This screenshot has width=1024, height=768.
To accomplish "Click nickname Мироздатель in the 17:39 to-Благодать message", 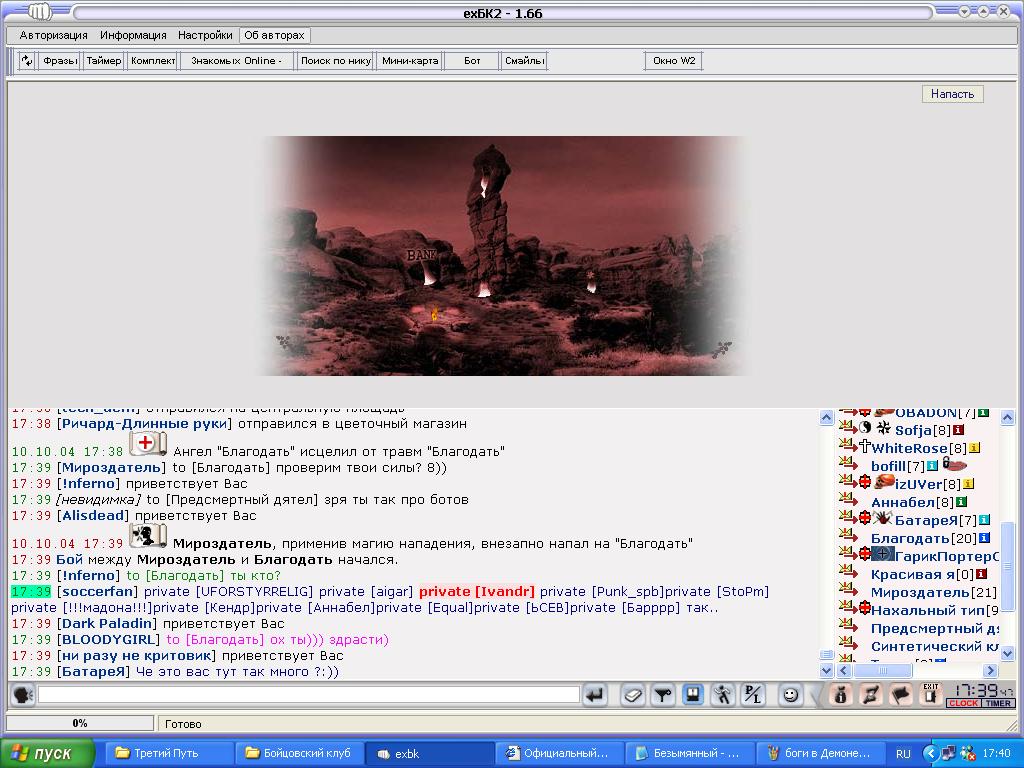I will click(x=112, y=468).
